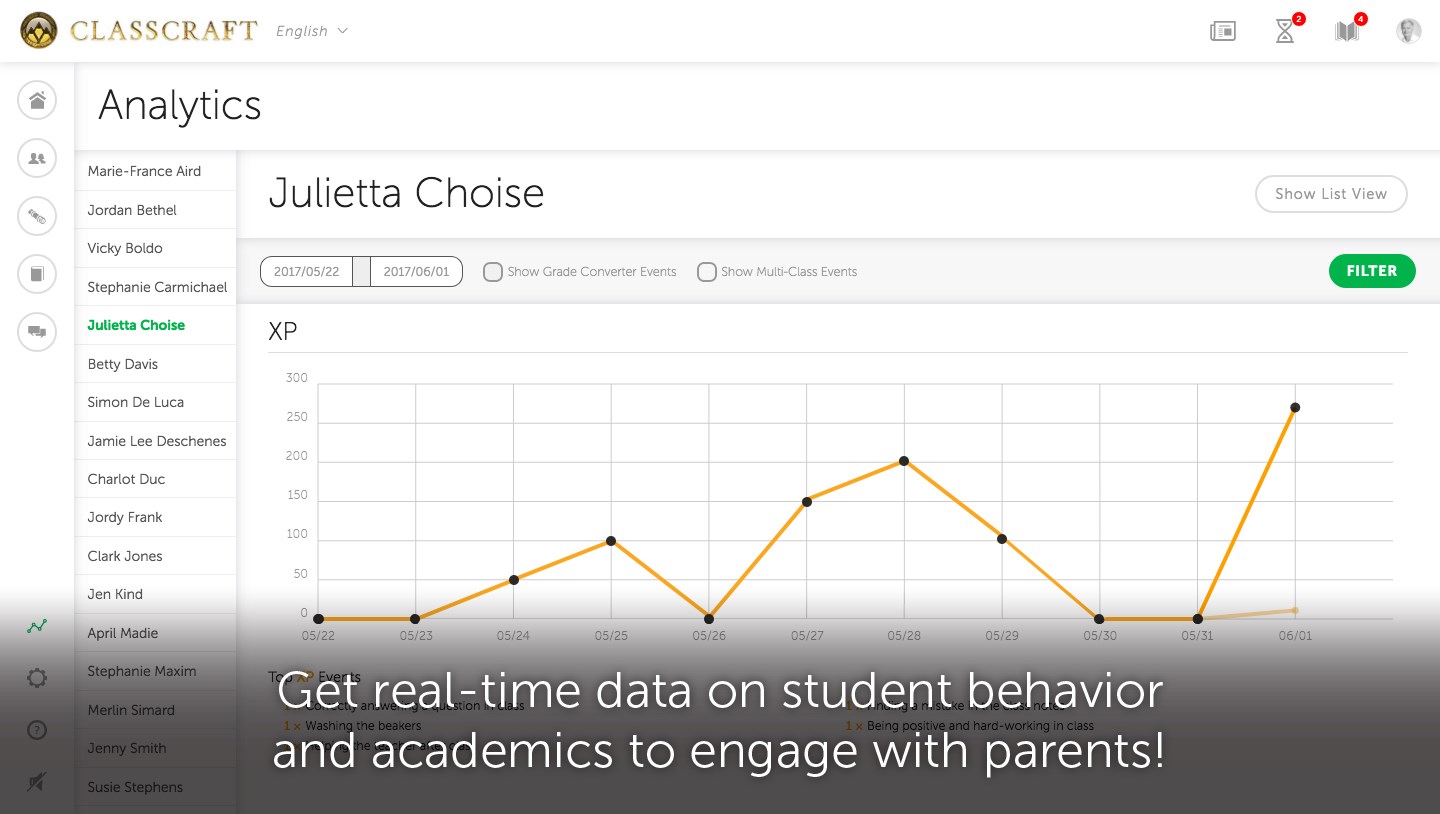1440x814 pixels.
Task: Toggle Show Multi-Class Events checkbox
Action: tap(707, 272)
